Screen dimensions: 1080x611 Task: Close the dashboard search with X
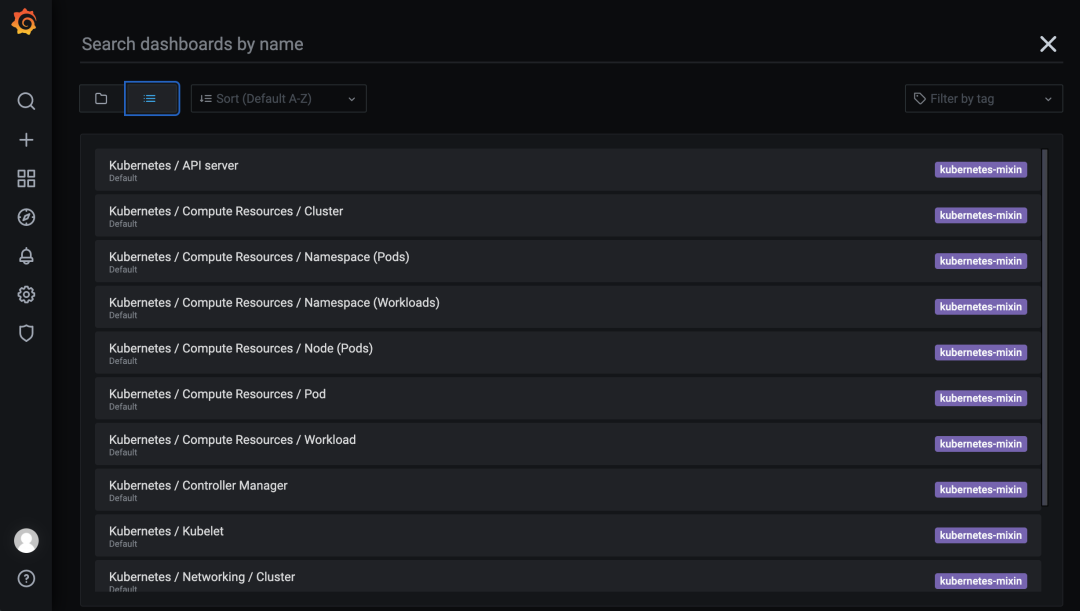(1048, 44)
